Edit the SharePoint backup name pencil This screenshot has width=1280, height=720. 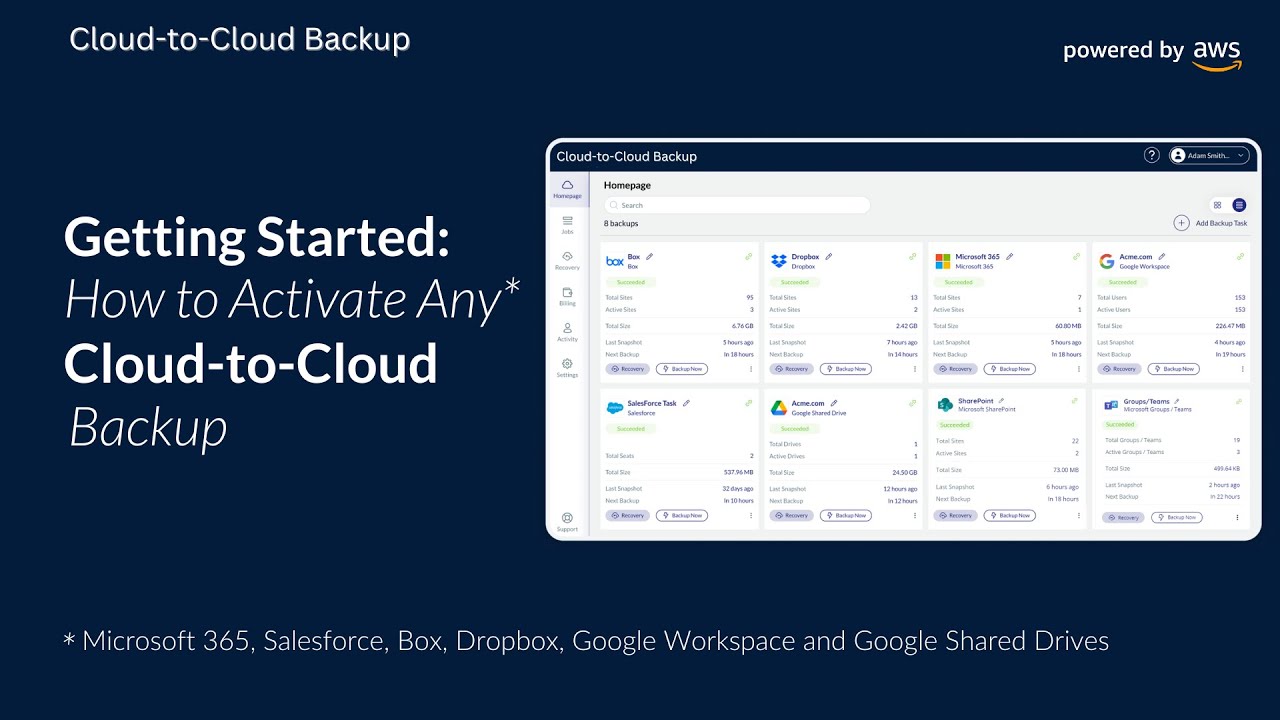pyautogui.click(x=1002, y=401)
